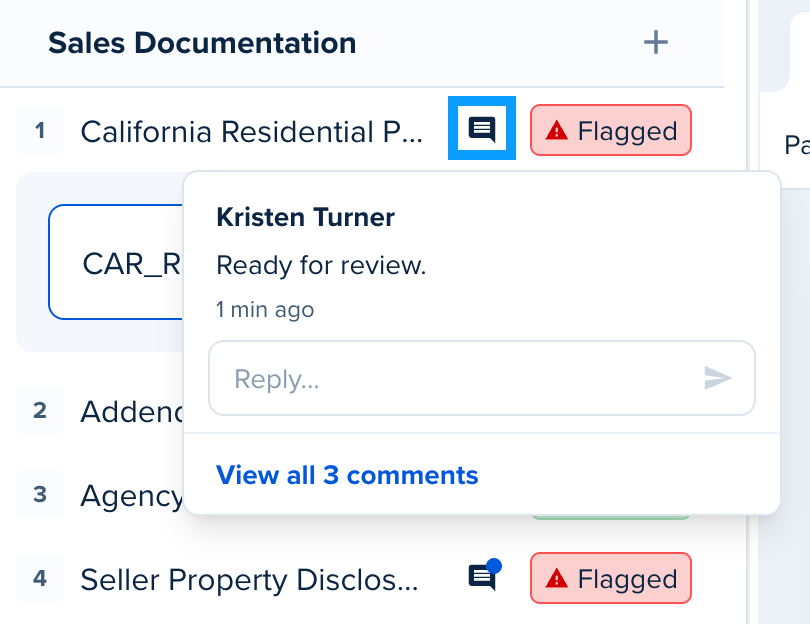Open the CAR_R file card
The image size is (810, 624).
click(x=116, y=262)
